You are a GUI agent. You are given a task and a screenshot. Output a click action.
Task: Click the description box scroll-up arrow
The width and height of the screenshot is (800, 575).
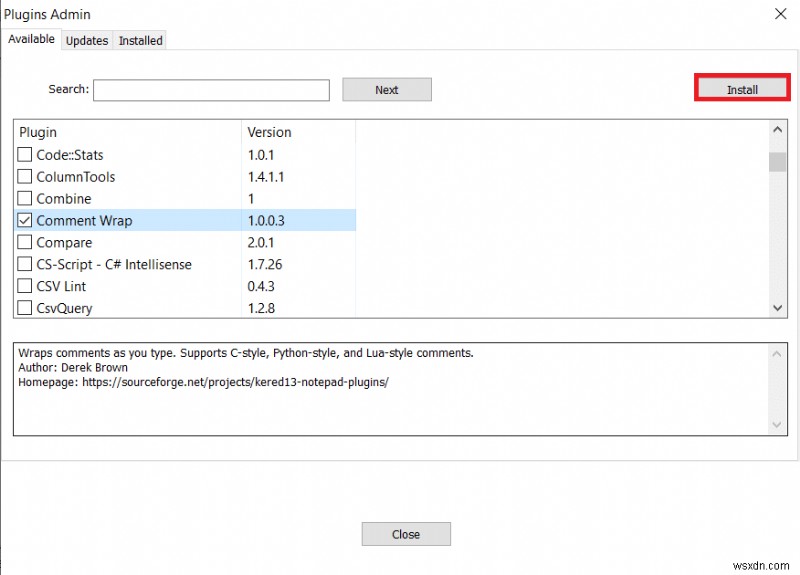point(777,353)
